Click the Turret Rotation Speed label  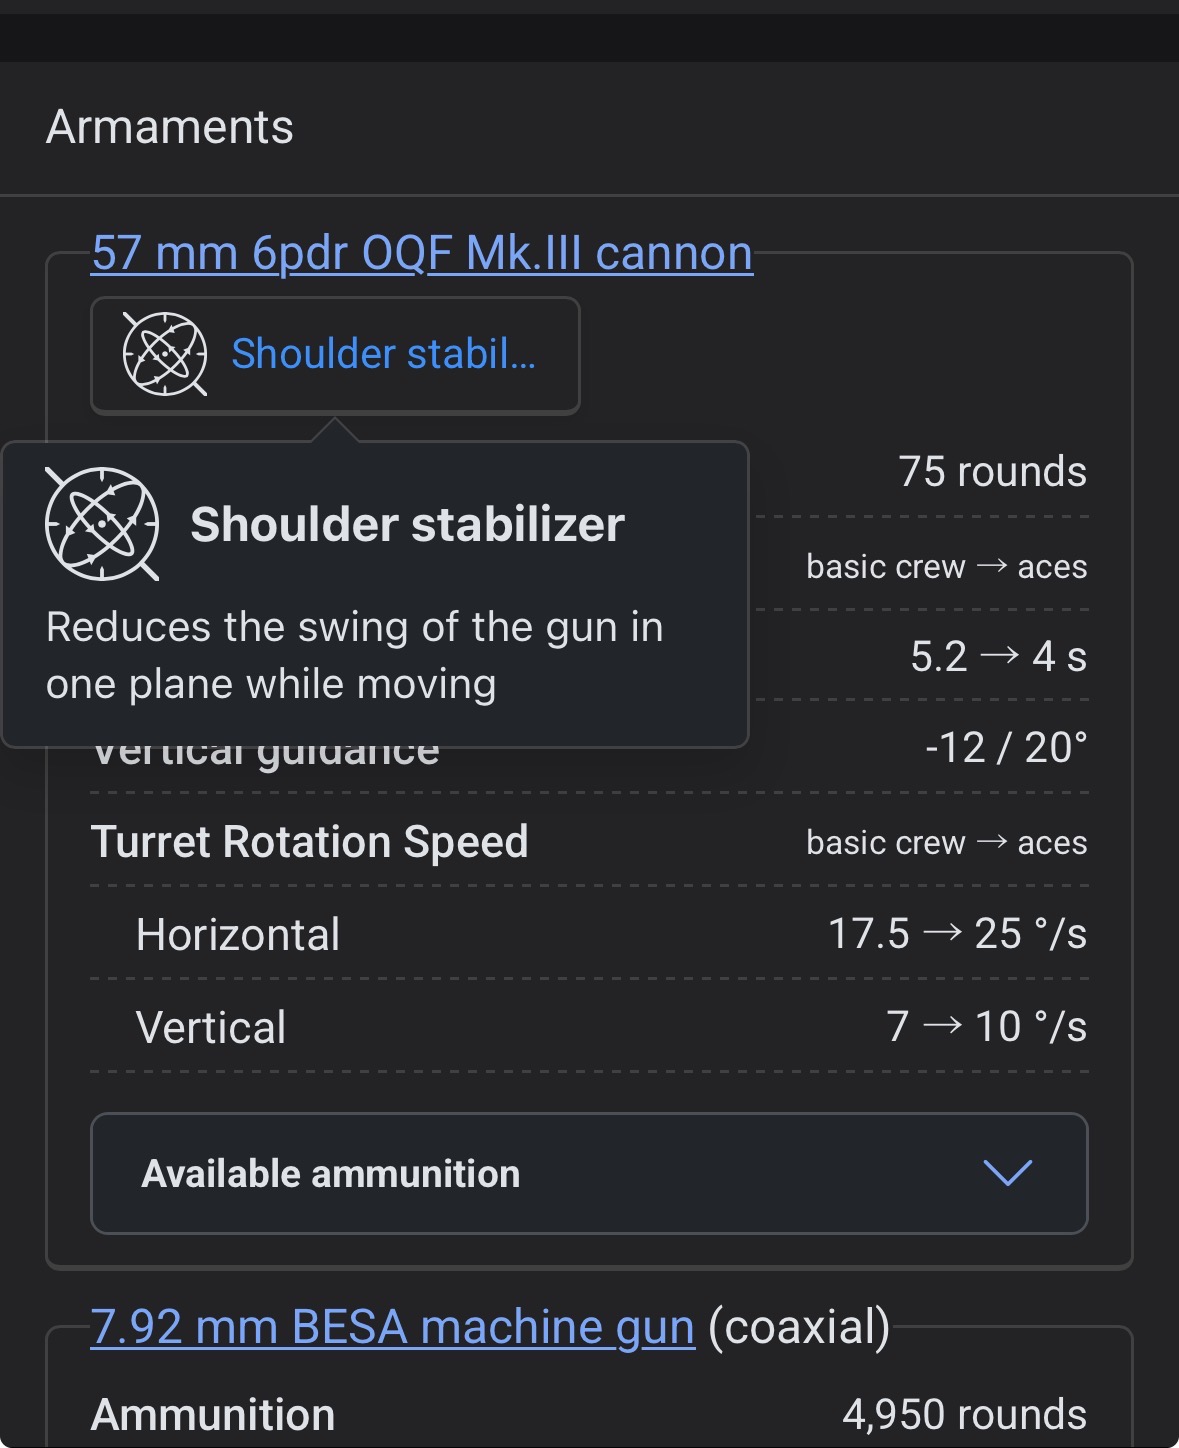click(x=309, y=842)
